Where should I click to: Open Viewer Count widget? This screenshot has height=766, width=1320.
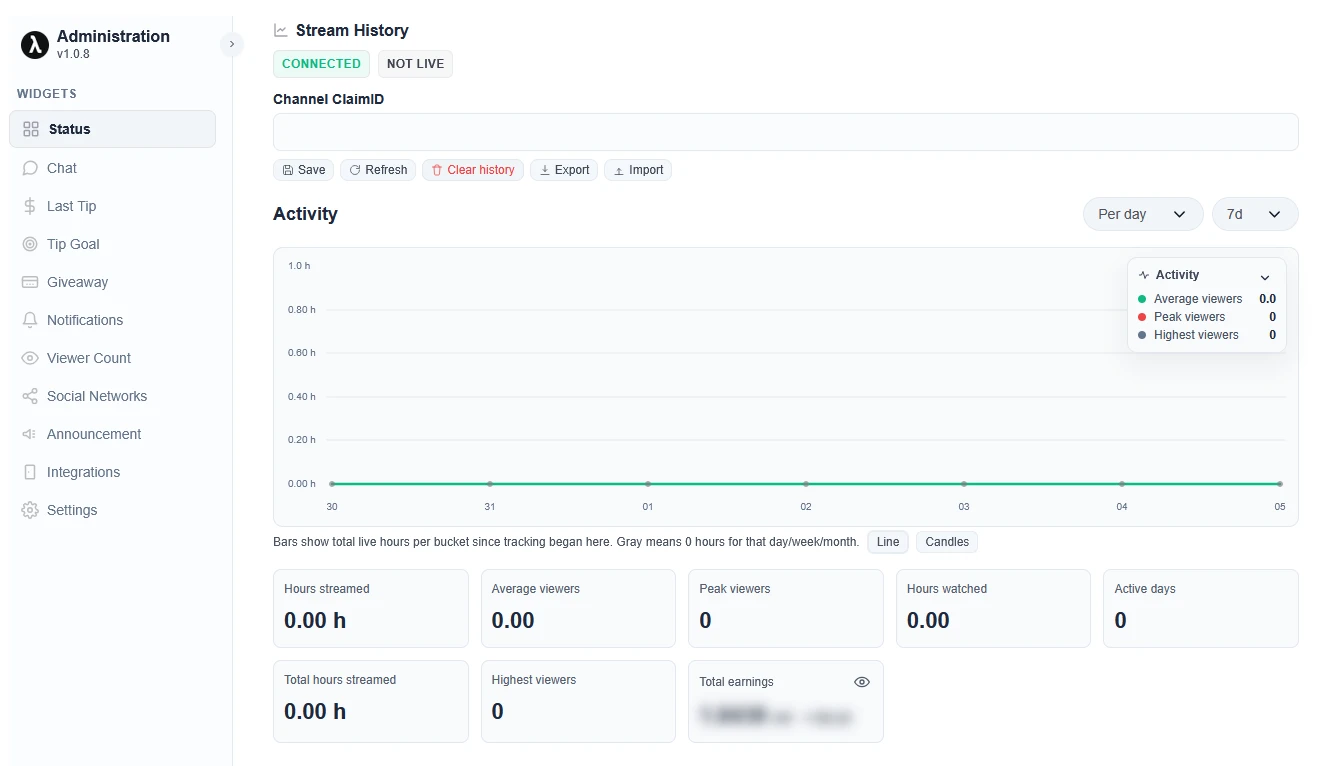pos(112,358)
